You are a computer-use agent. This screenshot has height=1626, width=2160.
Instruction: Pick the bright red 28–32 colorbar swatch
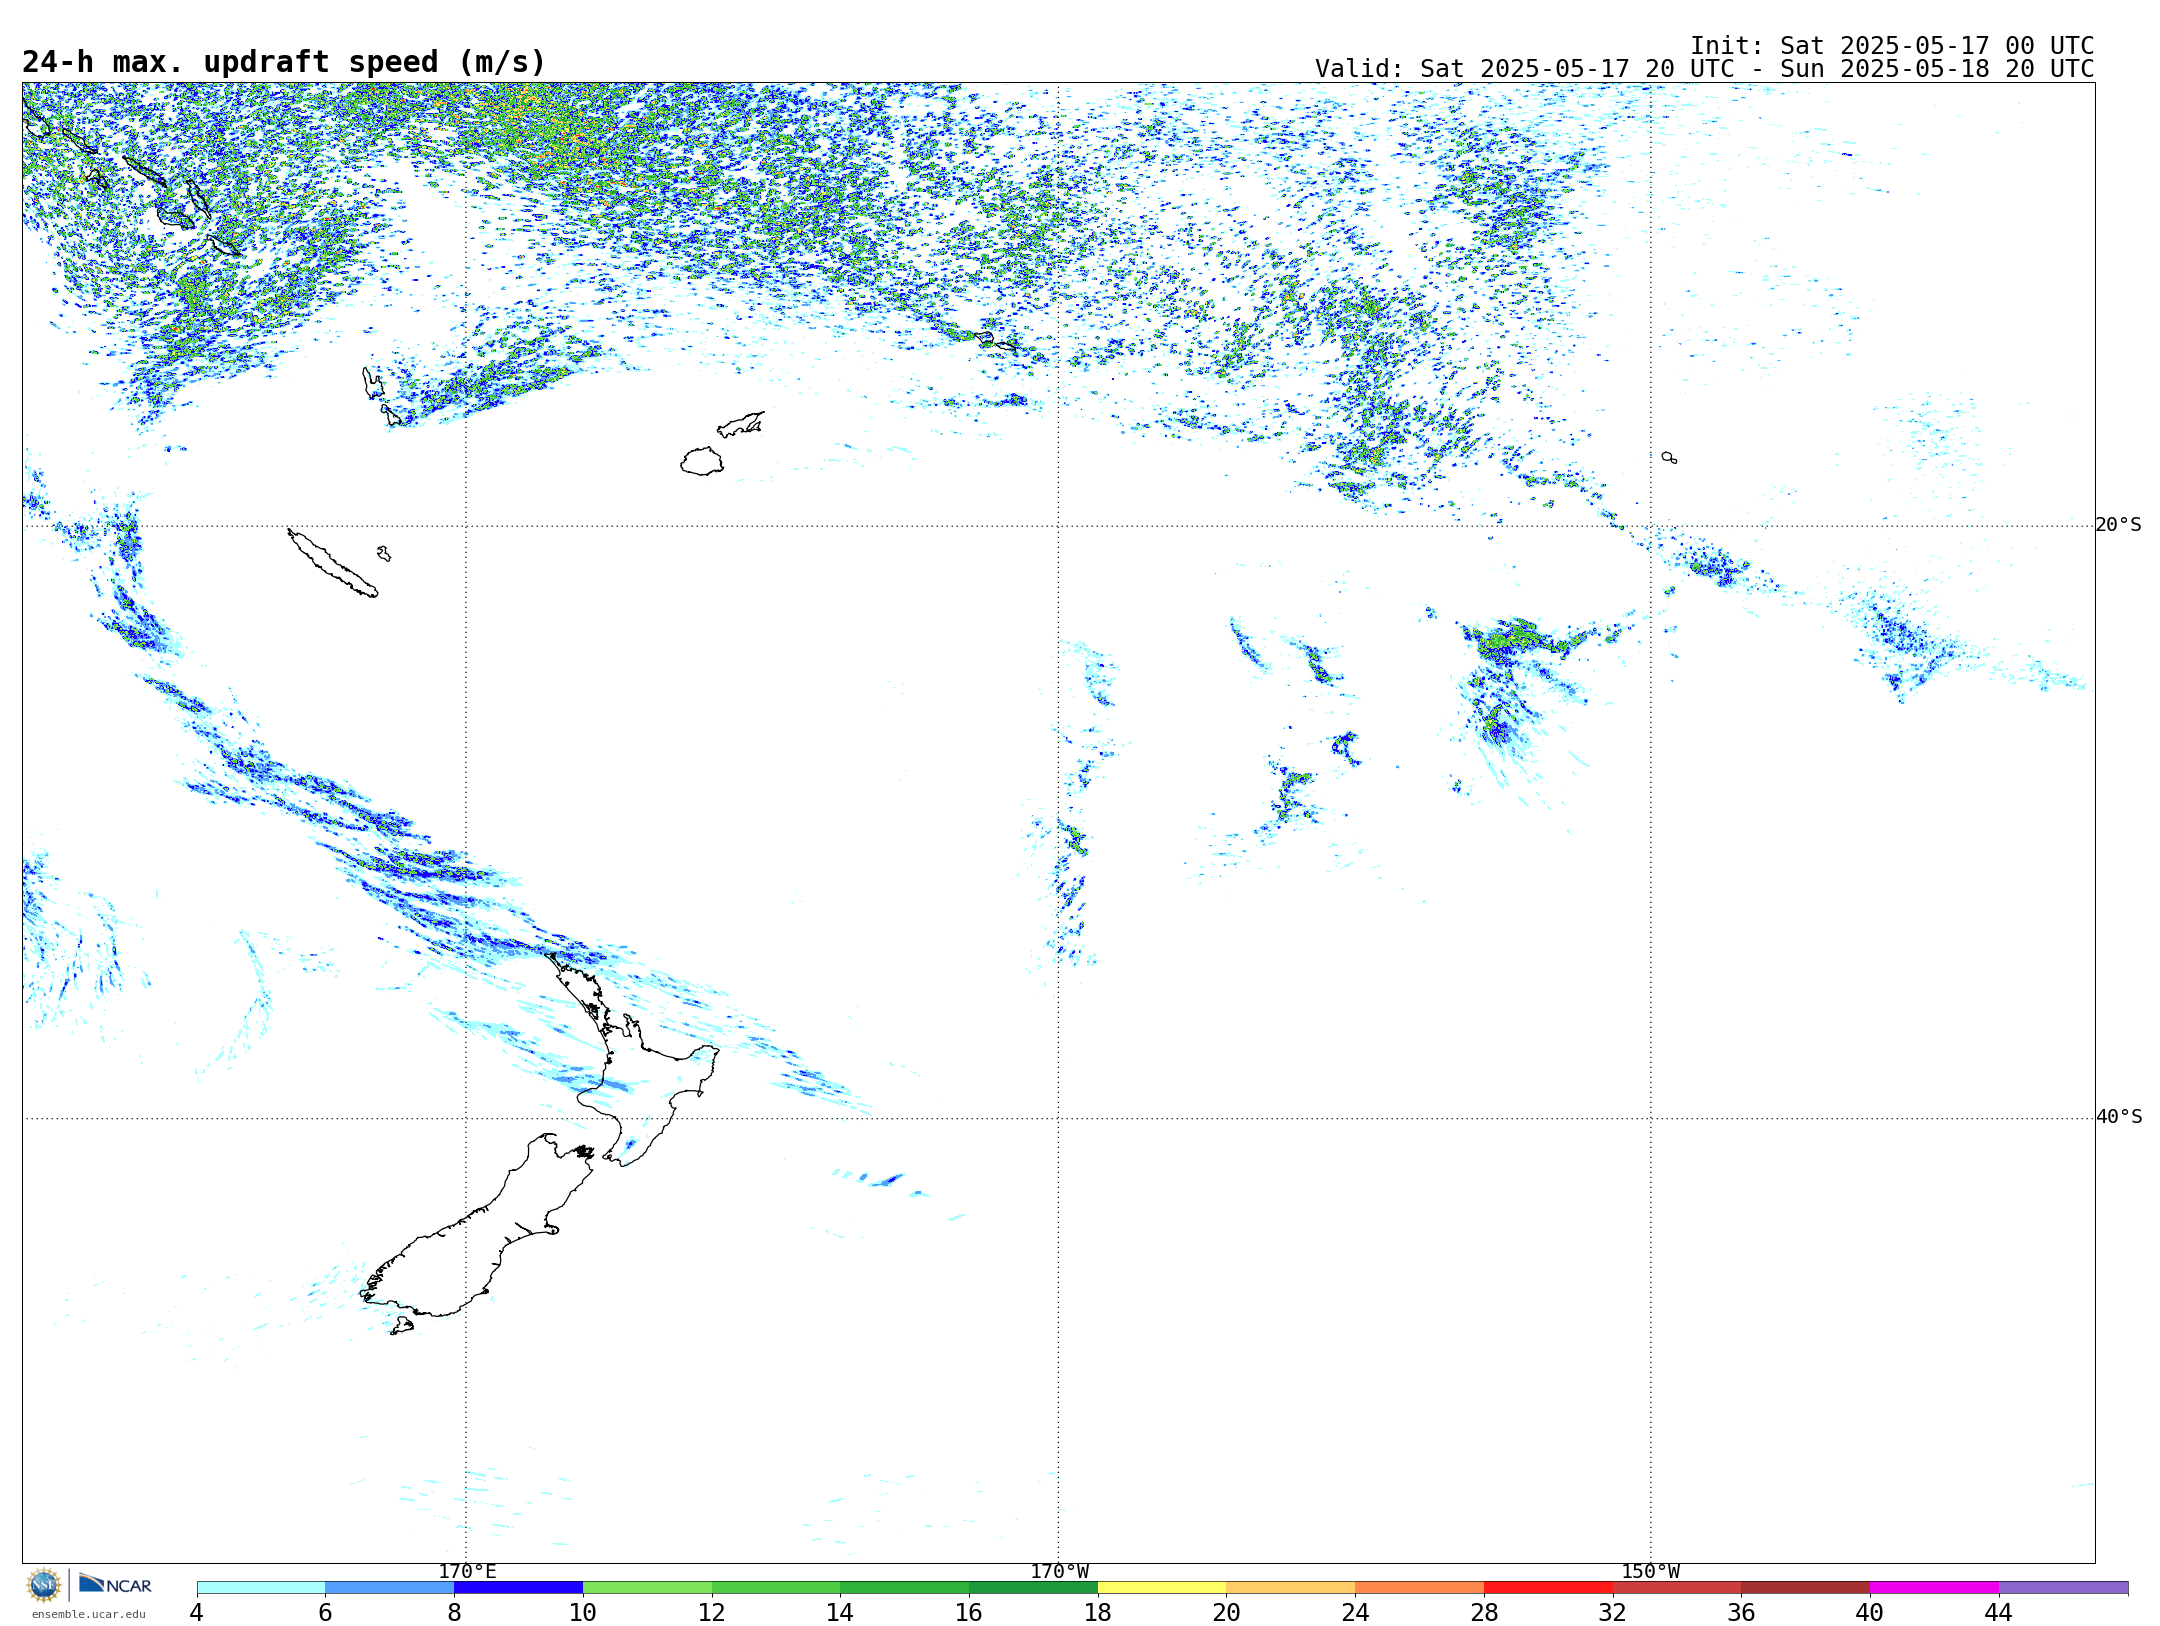click(1548, 1588)
